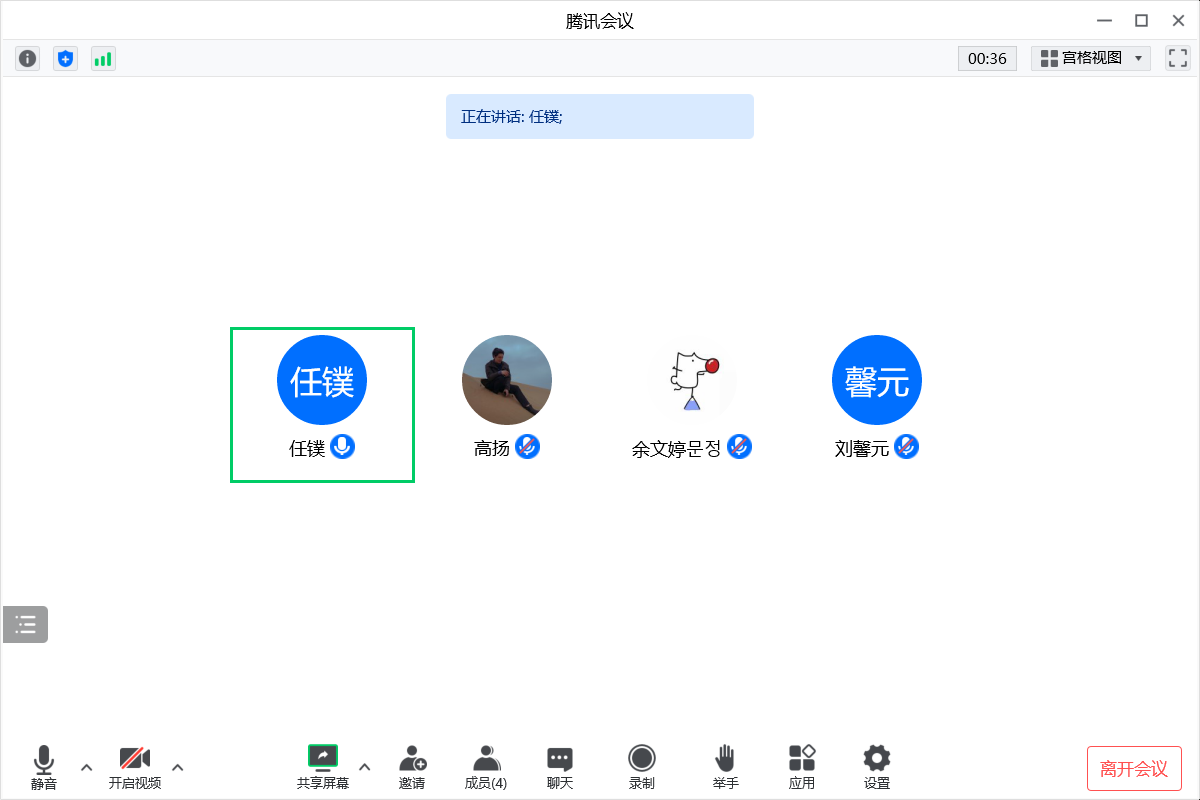
Task: Open meeting info icon
Action: pos(28,59)
